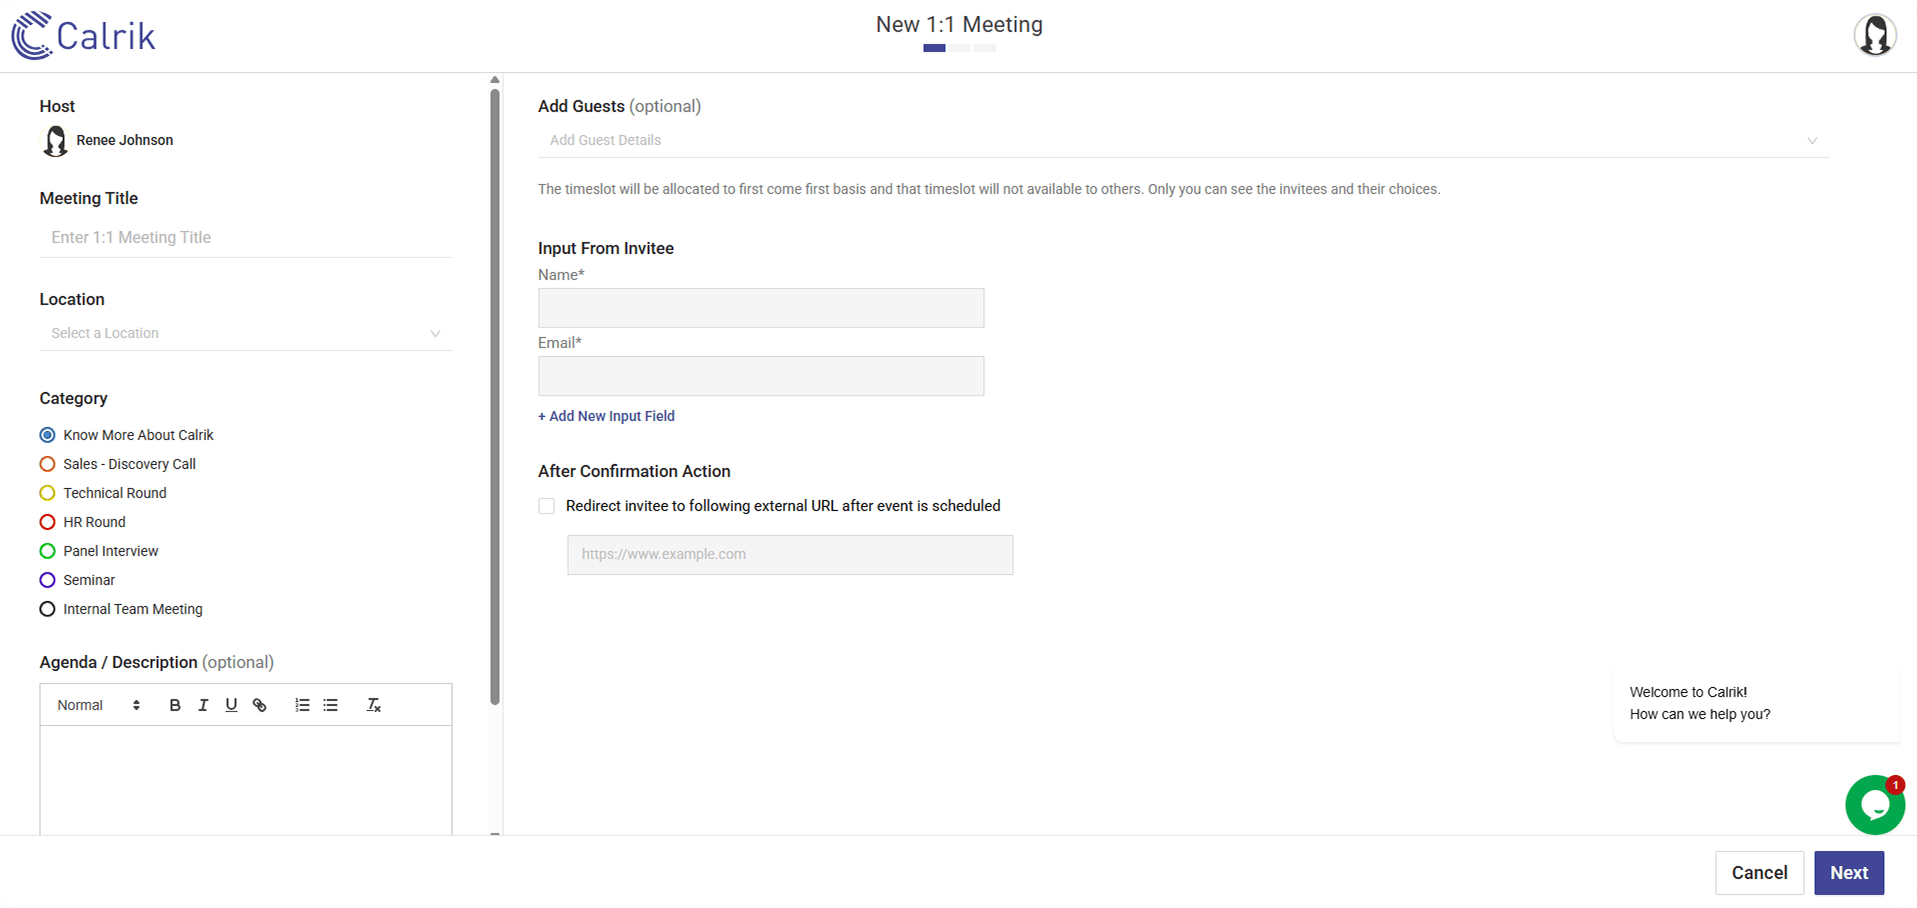This screenshot has width=1917, height=908.
Task: Choose the HR Round category
Action: coord(47,522)
